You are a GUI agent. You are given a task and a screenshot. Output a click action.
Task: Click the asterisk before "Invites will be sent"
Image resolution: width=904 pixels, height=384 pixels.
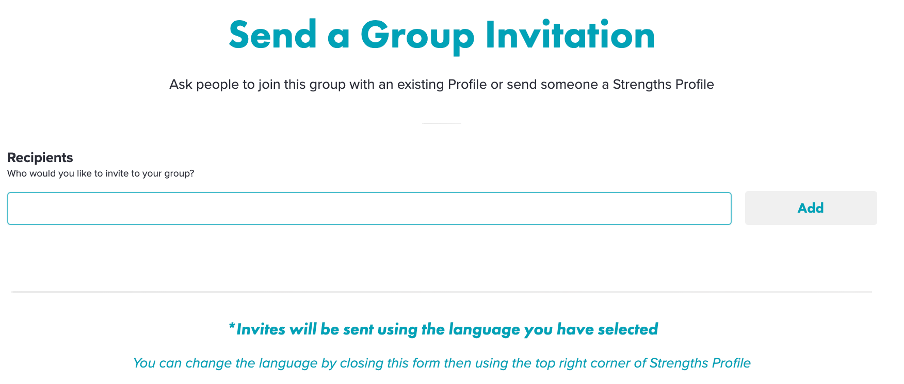pyautogui.click(x=232, y=327)
